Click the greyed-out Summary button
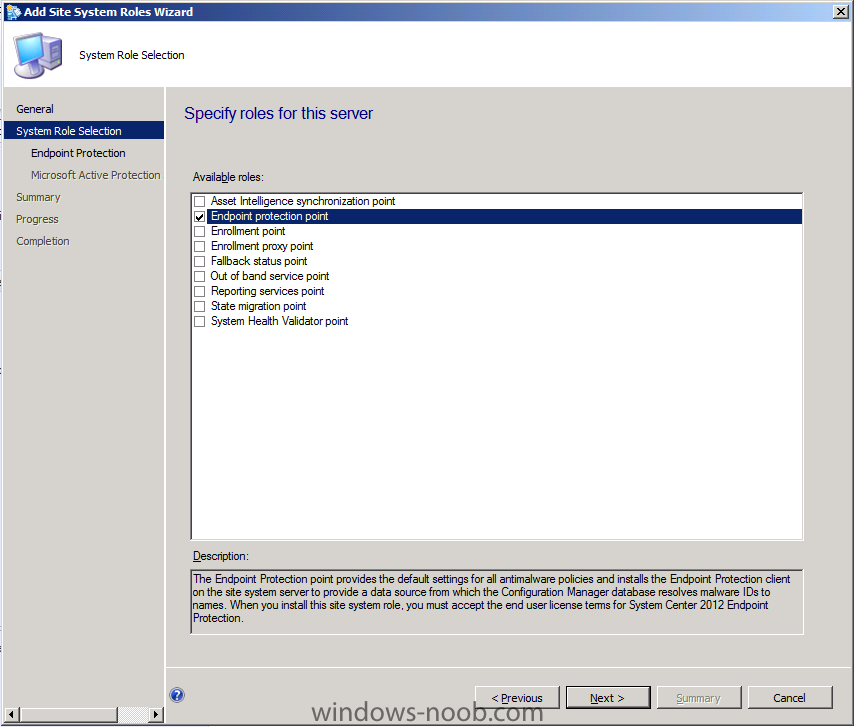 (699, 698)
